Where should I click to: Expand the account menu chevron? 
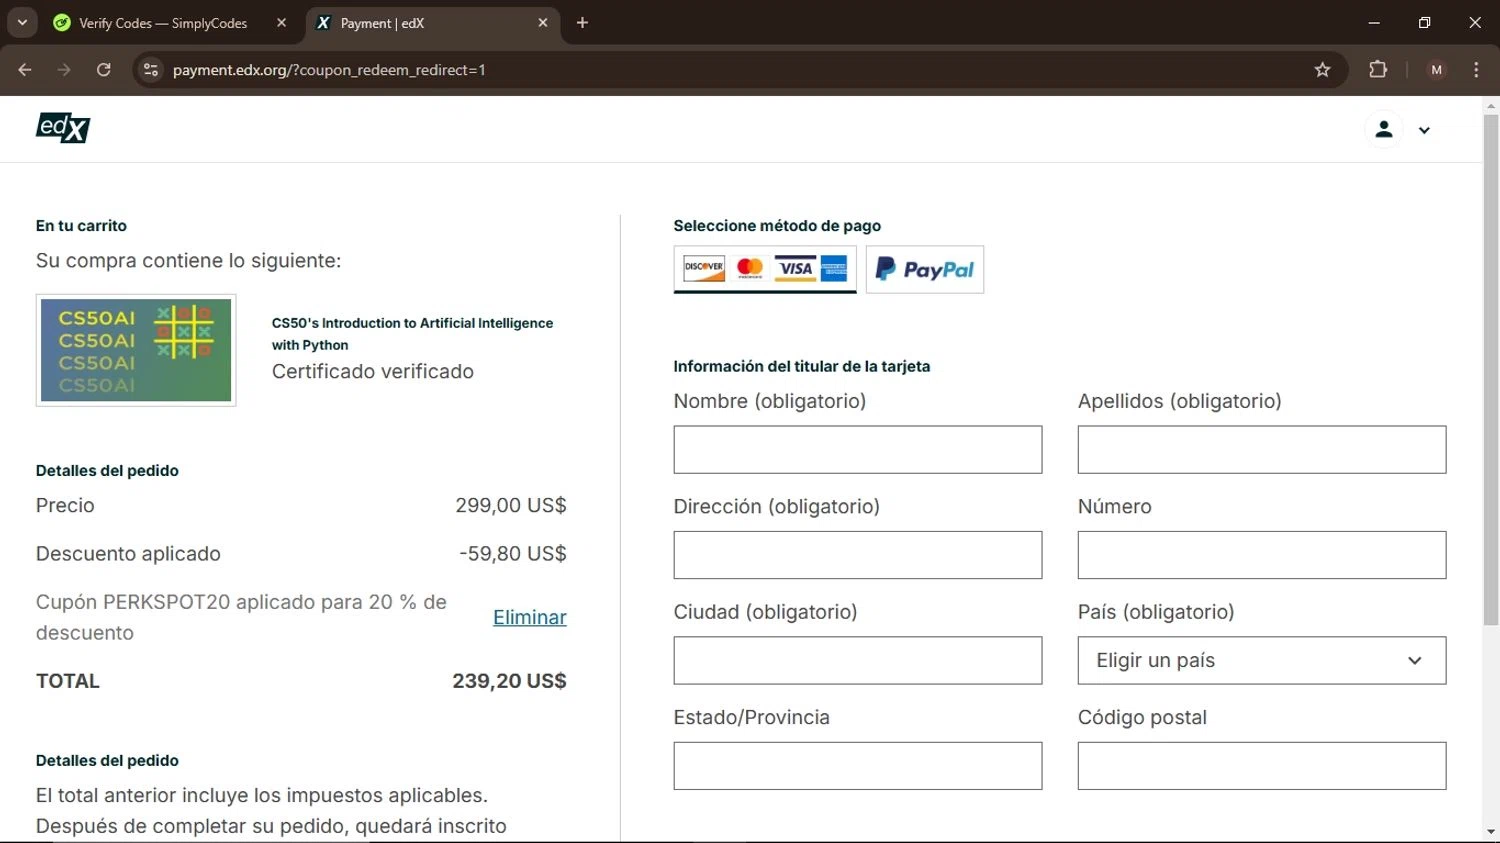tap(1424, 130)
